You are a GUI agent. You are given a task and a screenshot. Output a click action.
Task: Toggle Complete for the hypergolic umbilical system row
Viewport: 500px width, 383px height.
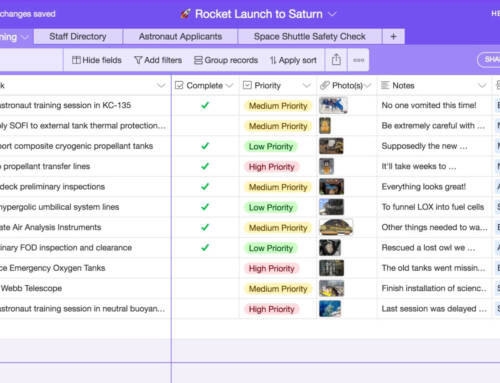[x=205, y=207]
